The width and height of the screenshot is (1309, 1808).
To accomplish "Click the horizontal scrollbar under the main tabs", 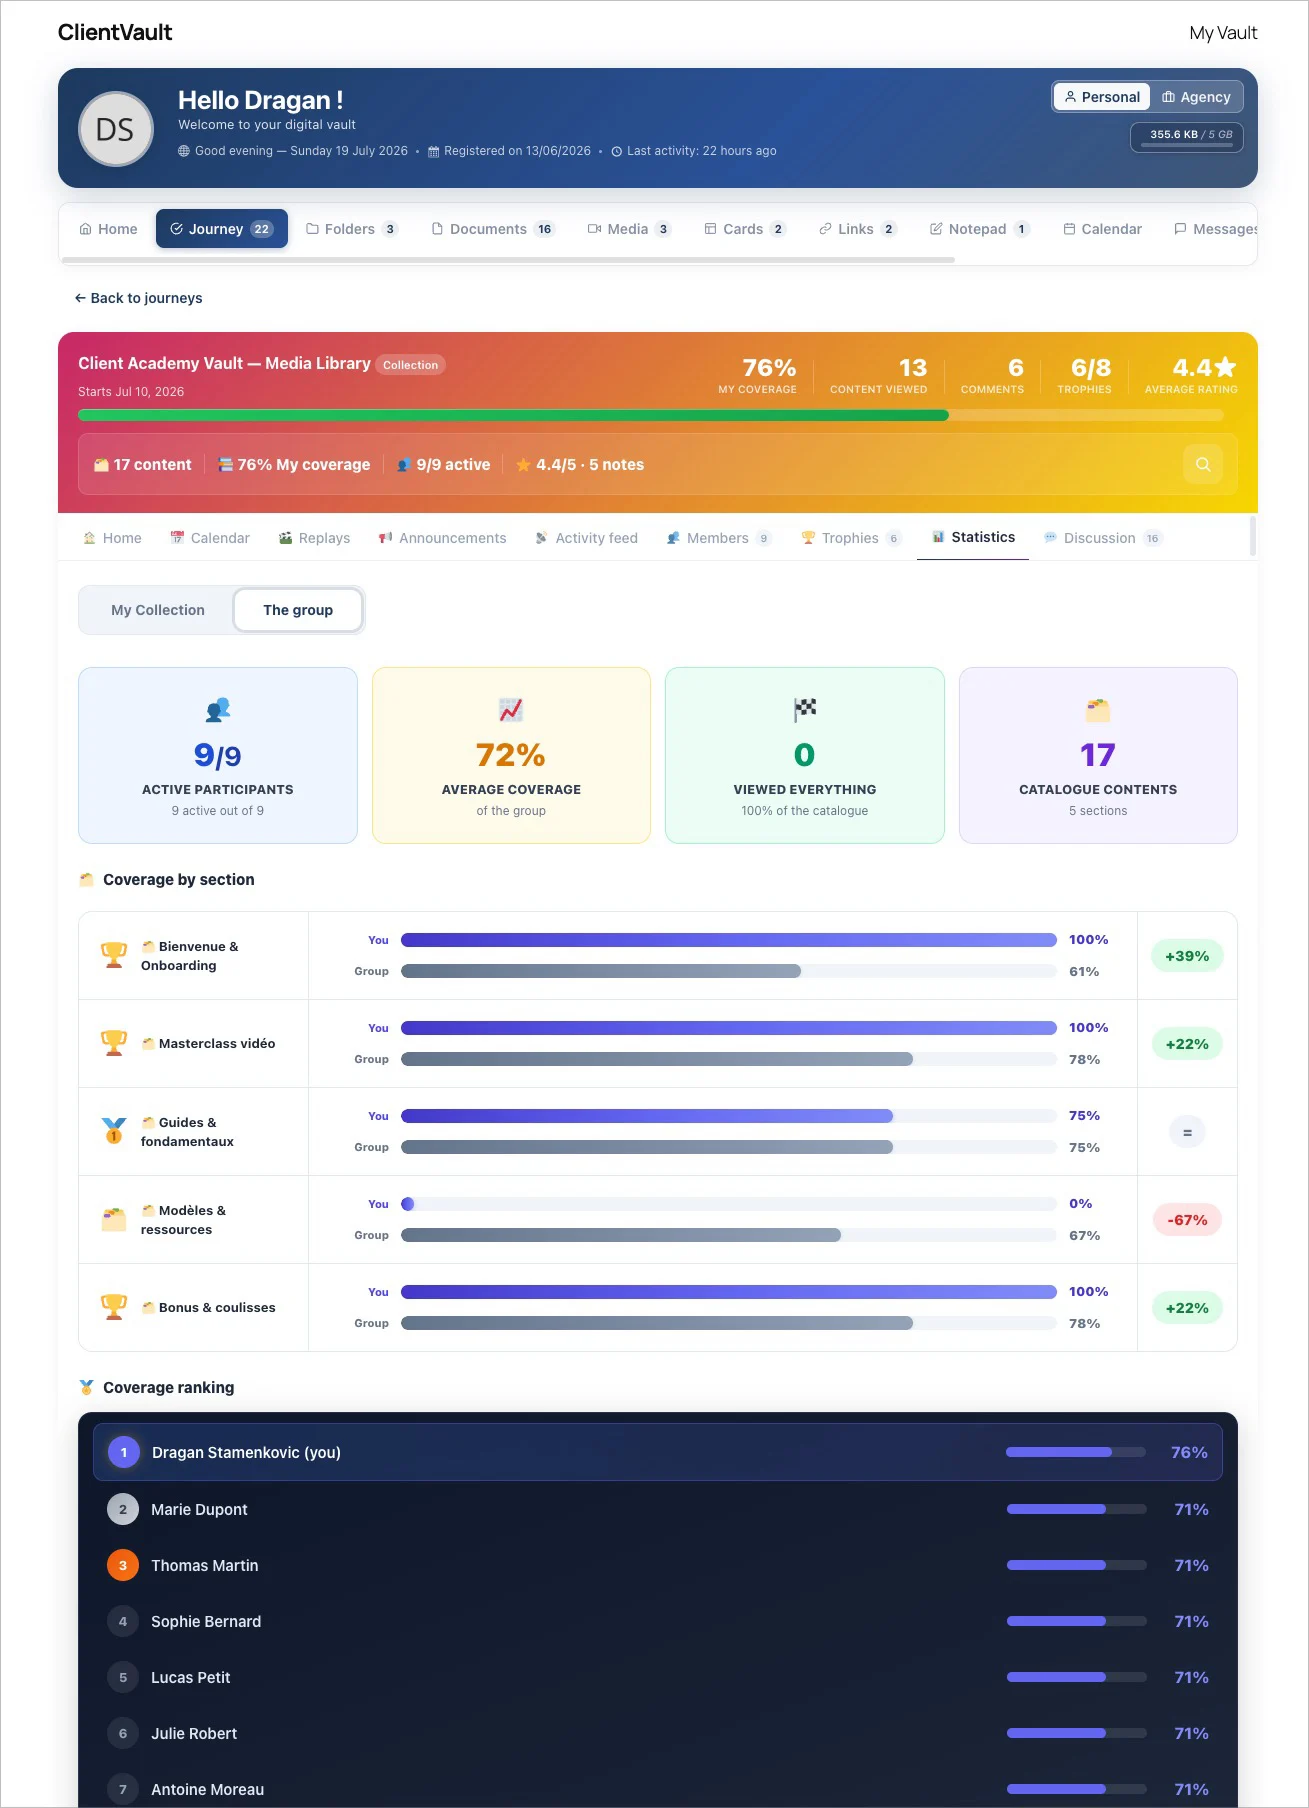I will [508, 260].
